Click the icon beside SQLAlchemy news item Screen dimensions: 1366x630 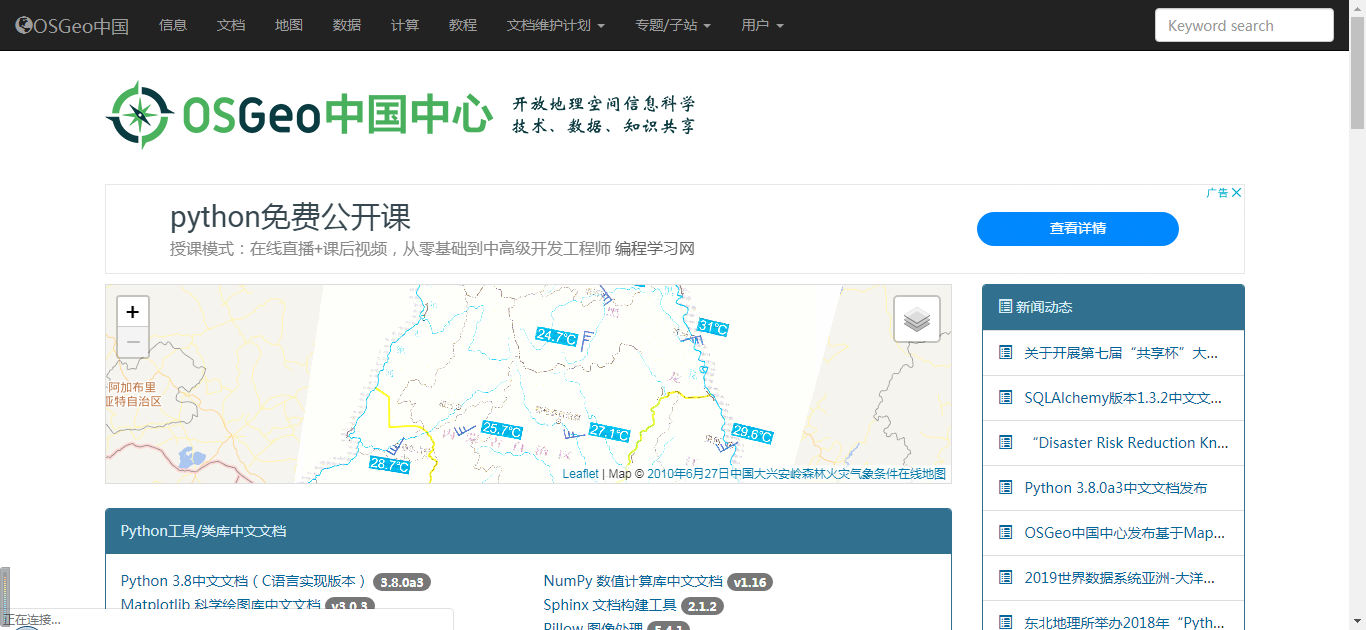click(1006, 397)
